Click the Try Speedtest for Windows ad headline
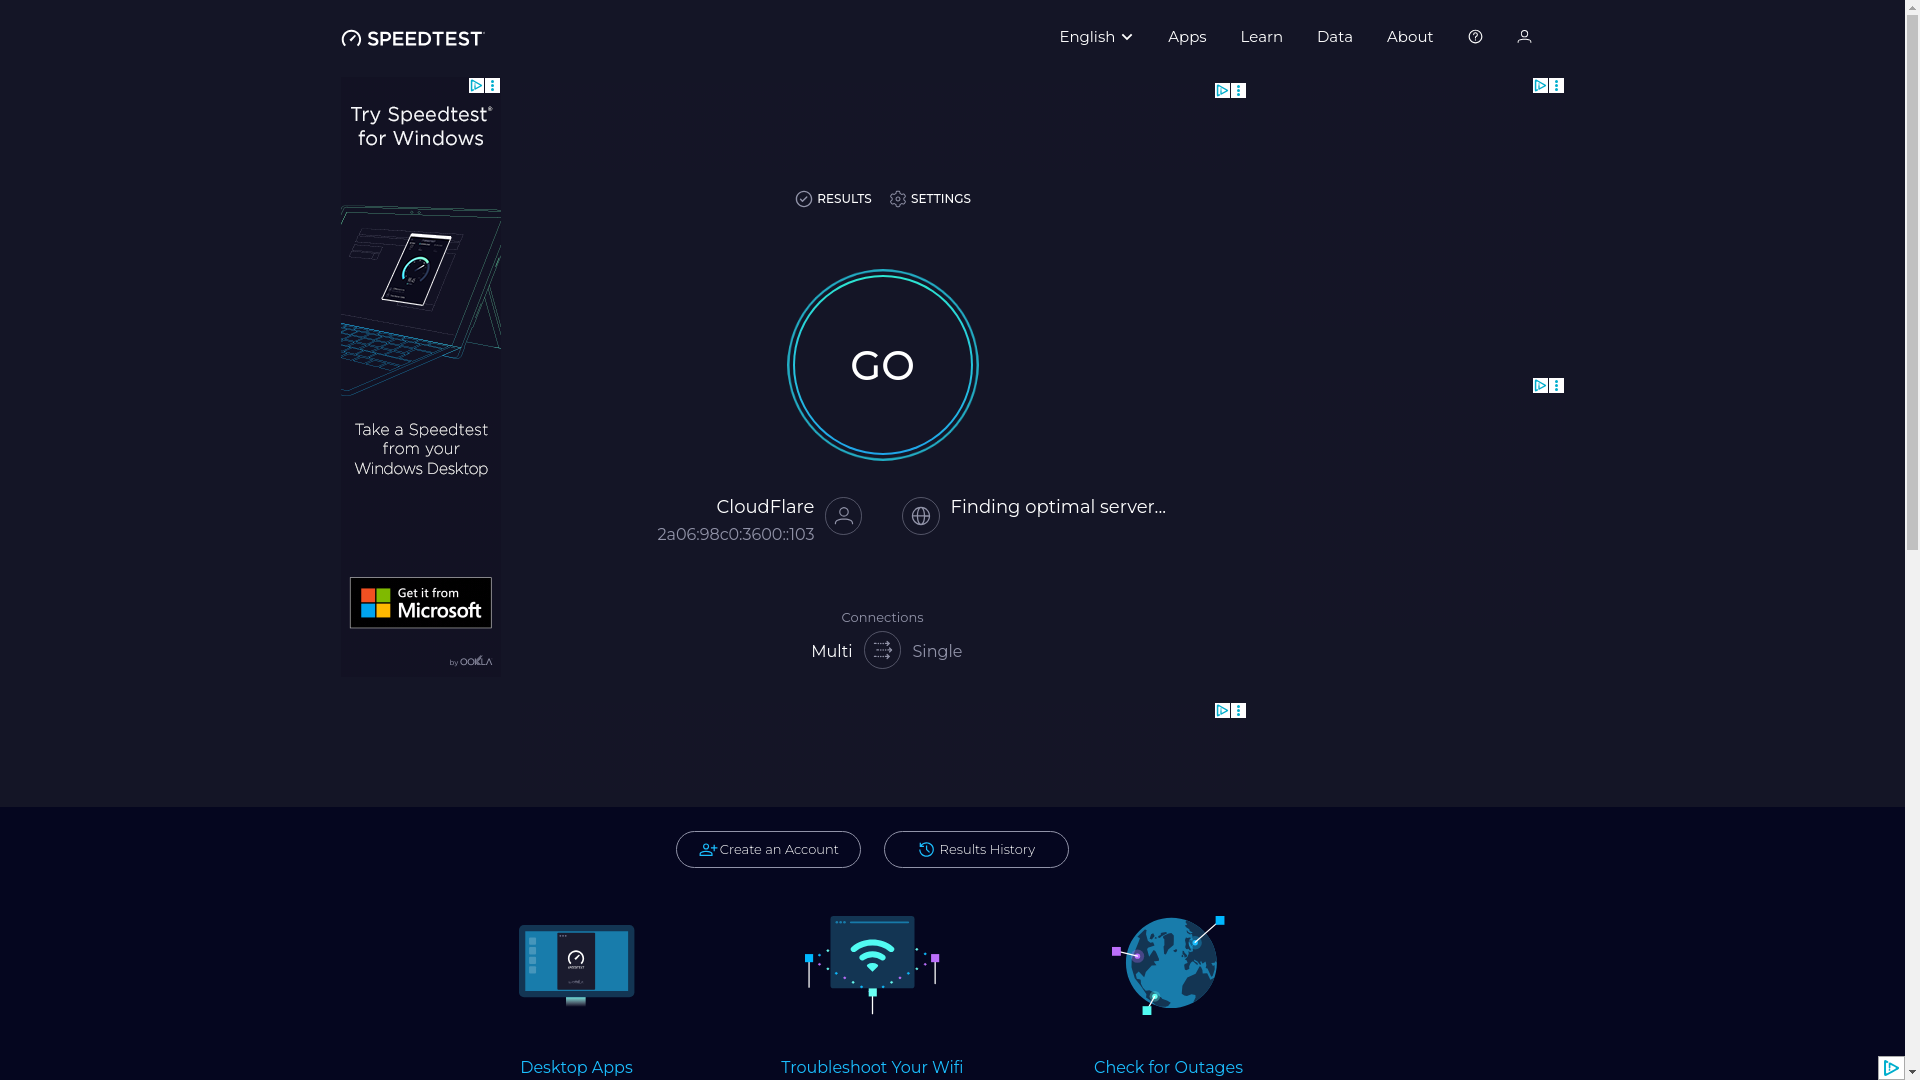The width and height of the screenshot is (1920, 1080). (x=421, y=126)
